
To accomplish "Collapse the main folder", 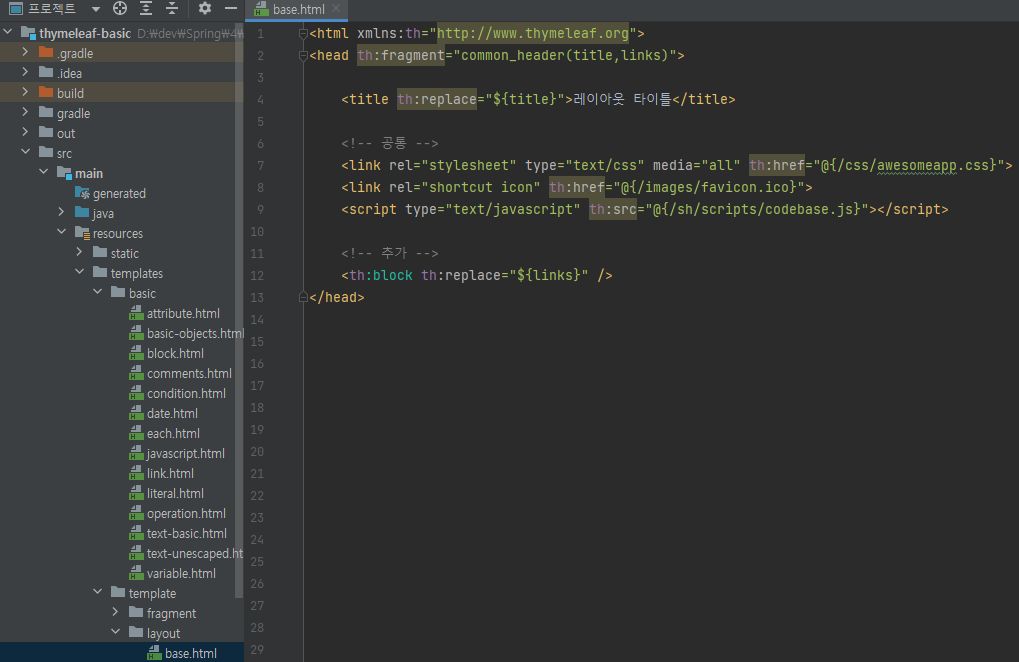I will point(44,172).
